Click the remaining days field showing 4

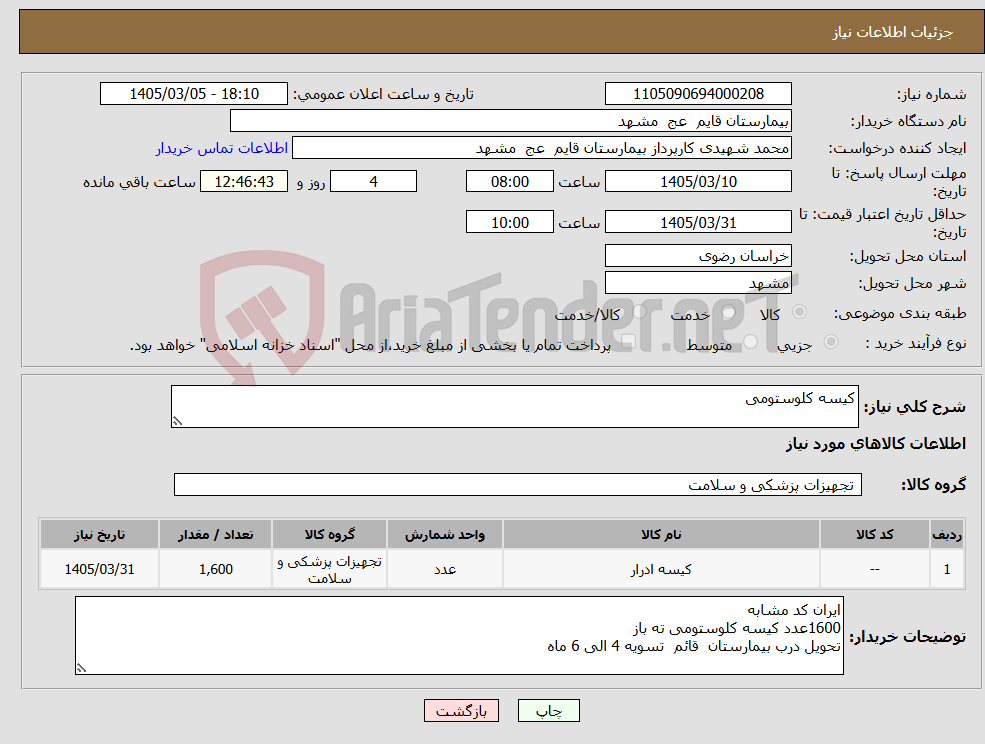[x=373, y=182]
